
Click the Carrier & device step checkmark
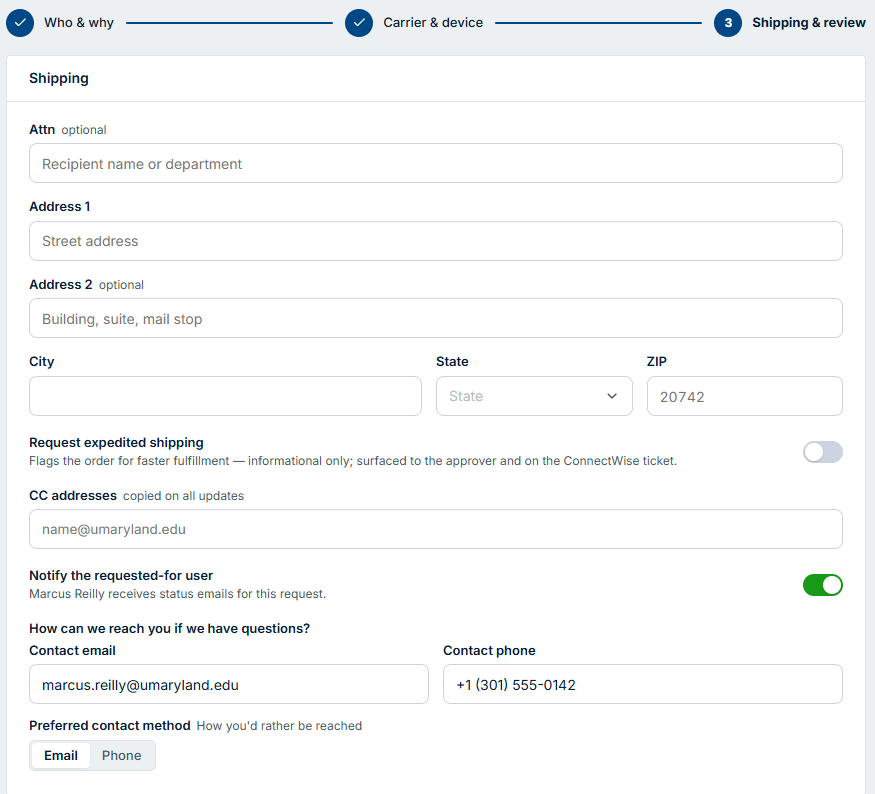(359, 23)
